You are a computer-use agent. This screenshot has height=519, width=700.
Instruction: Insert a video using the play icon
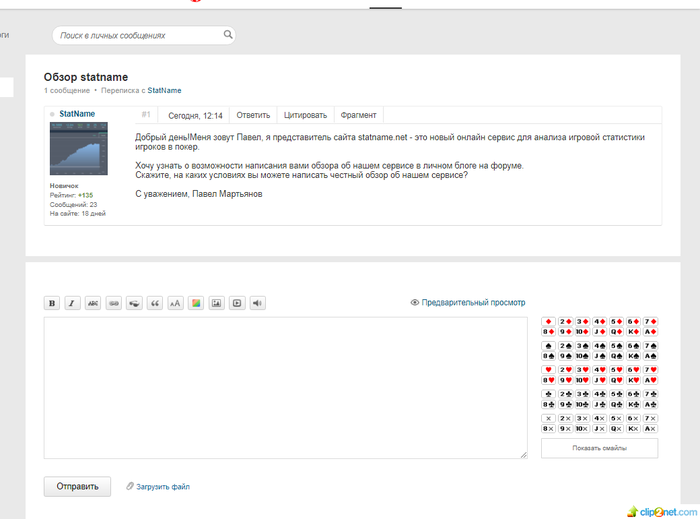(x=237, y=303)
